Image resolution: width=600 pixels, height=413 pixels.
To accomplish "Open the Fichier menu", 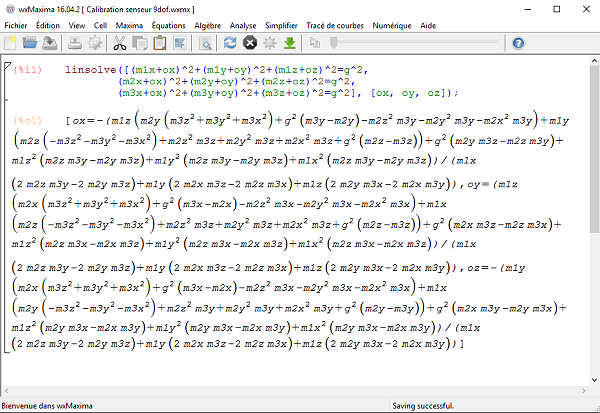I will [x=16, y=26].
